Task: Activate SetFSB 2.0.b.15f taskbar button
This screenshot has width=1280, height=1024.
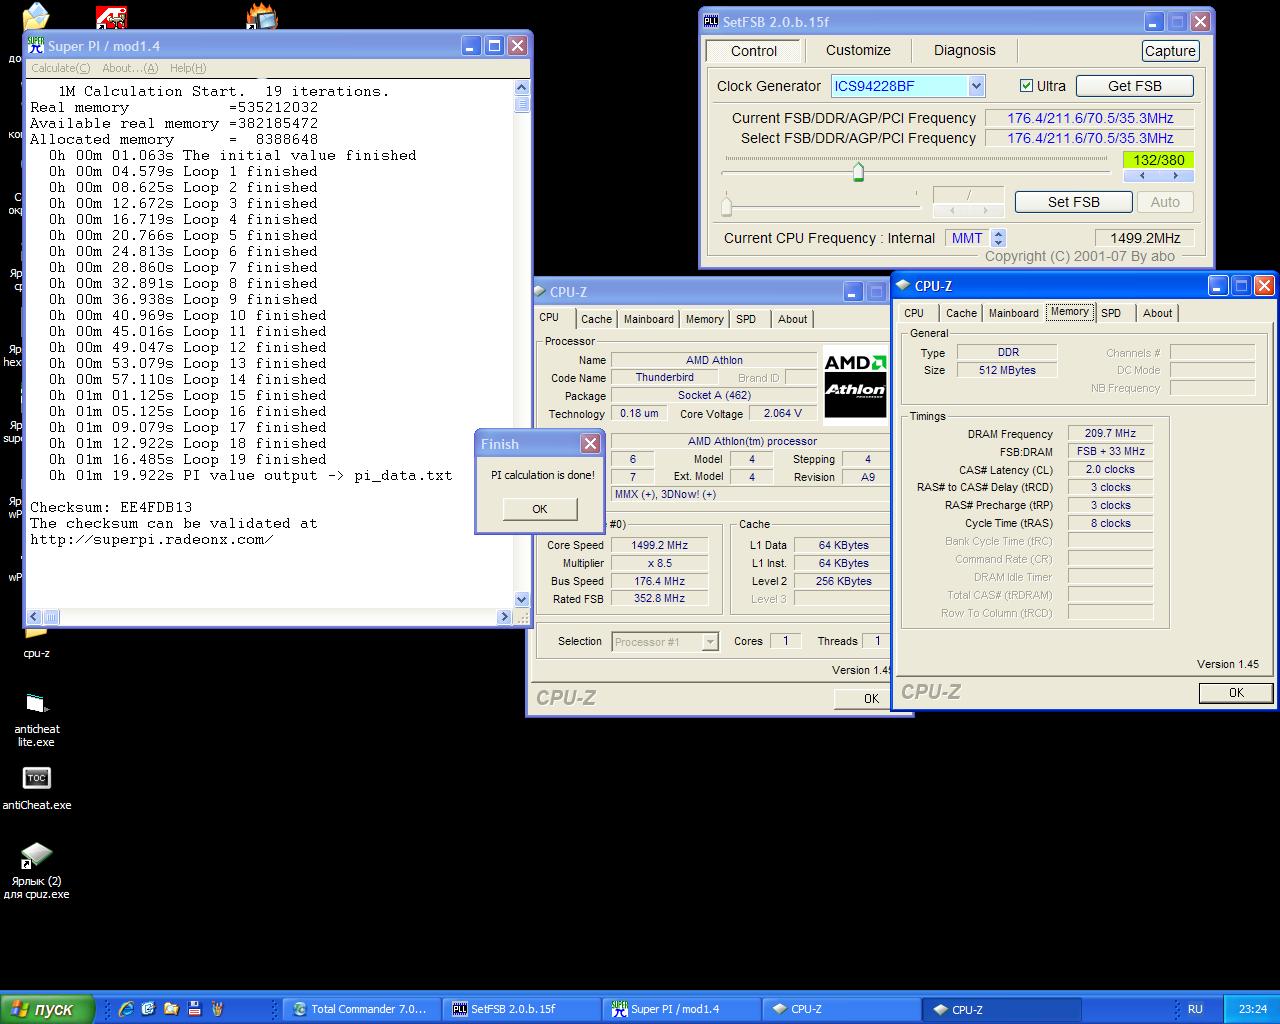Action: coord(521,1009)
